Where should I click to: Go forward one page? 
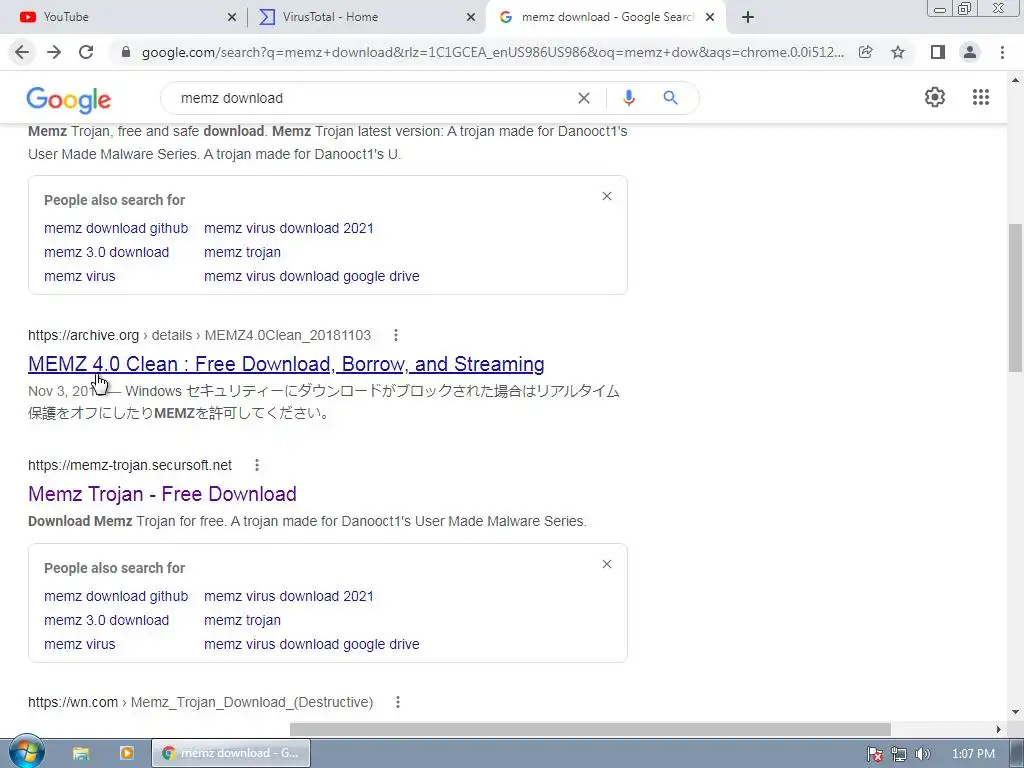coord(54,52)
